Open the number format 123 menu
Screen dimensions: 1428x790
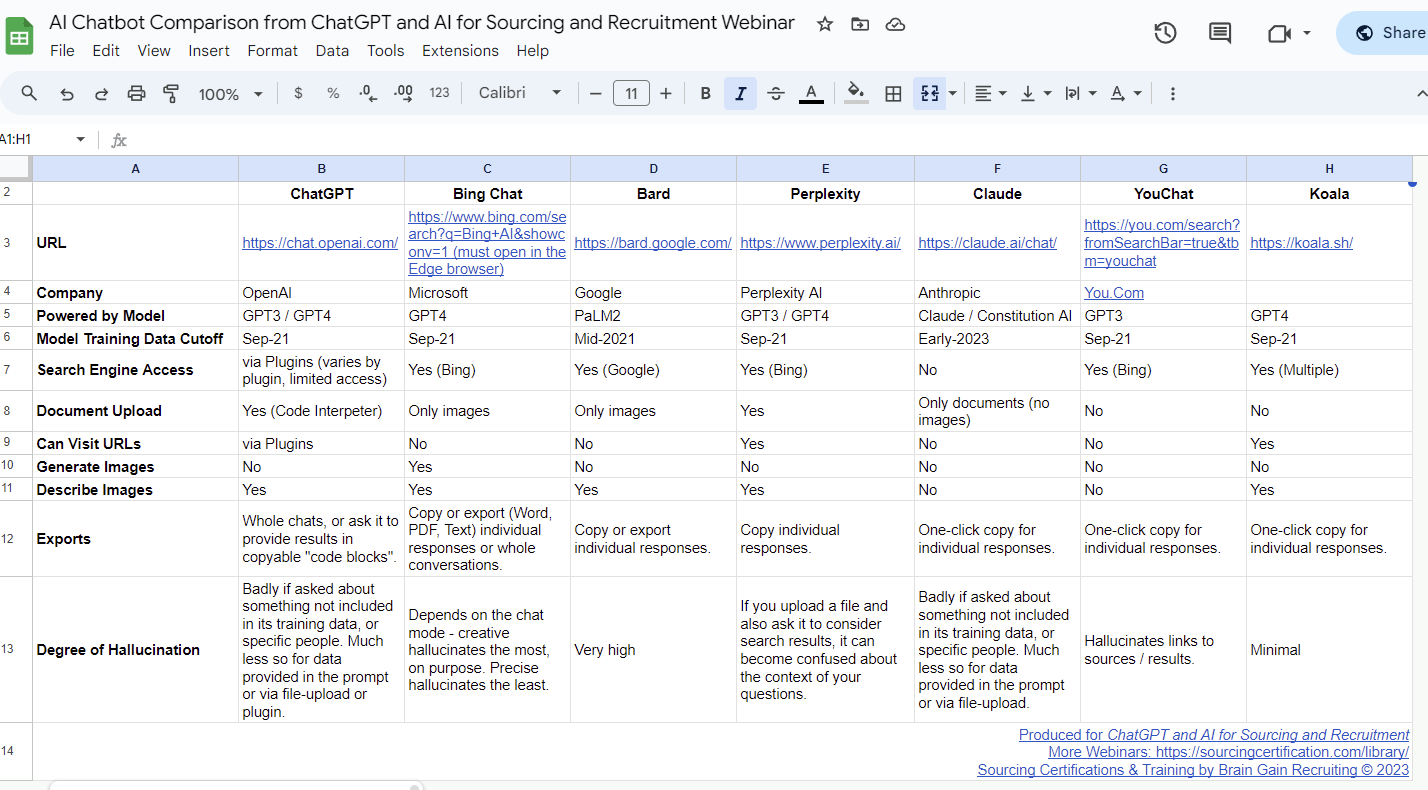439,93
